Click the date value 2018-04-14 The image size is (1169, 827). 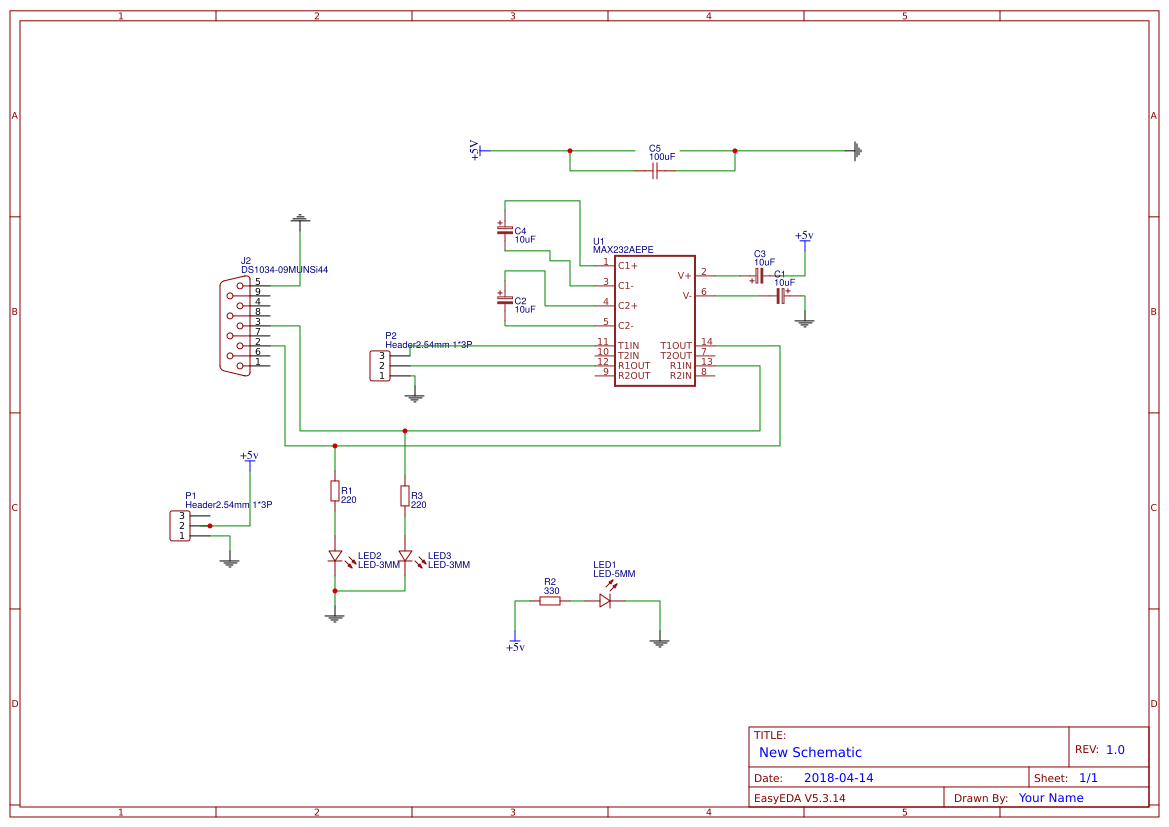841,777
